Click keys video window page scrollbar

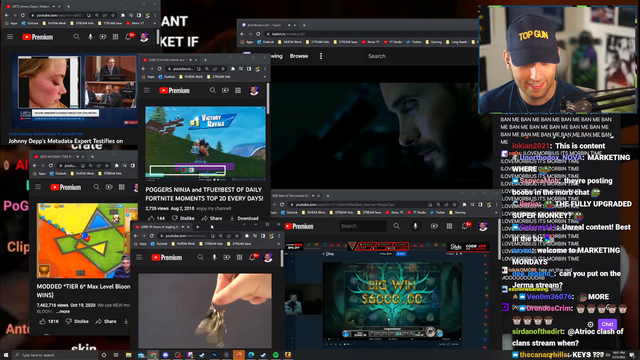pos(282,258)
